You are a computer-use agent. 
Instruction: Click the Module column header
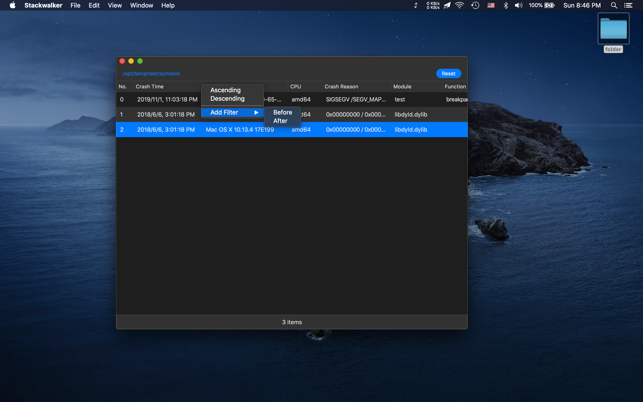(402, 86)
